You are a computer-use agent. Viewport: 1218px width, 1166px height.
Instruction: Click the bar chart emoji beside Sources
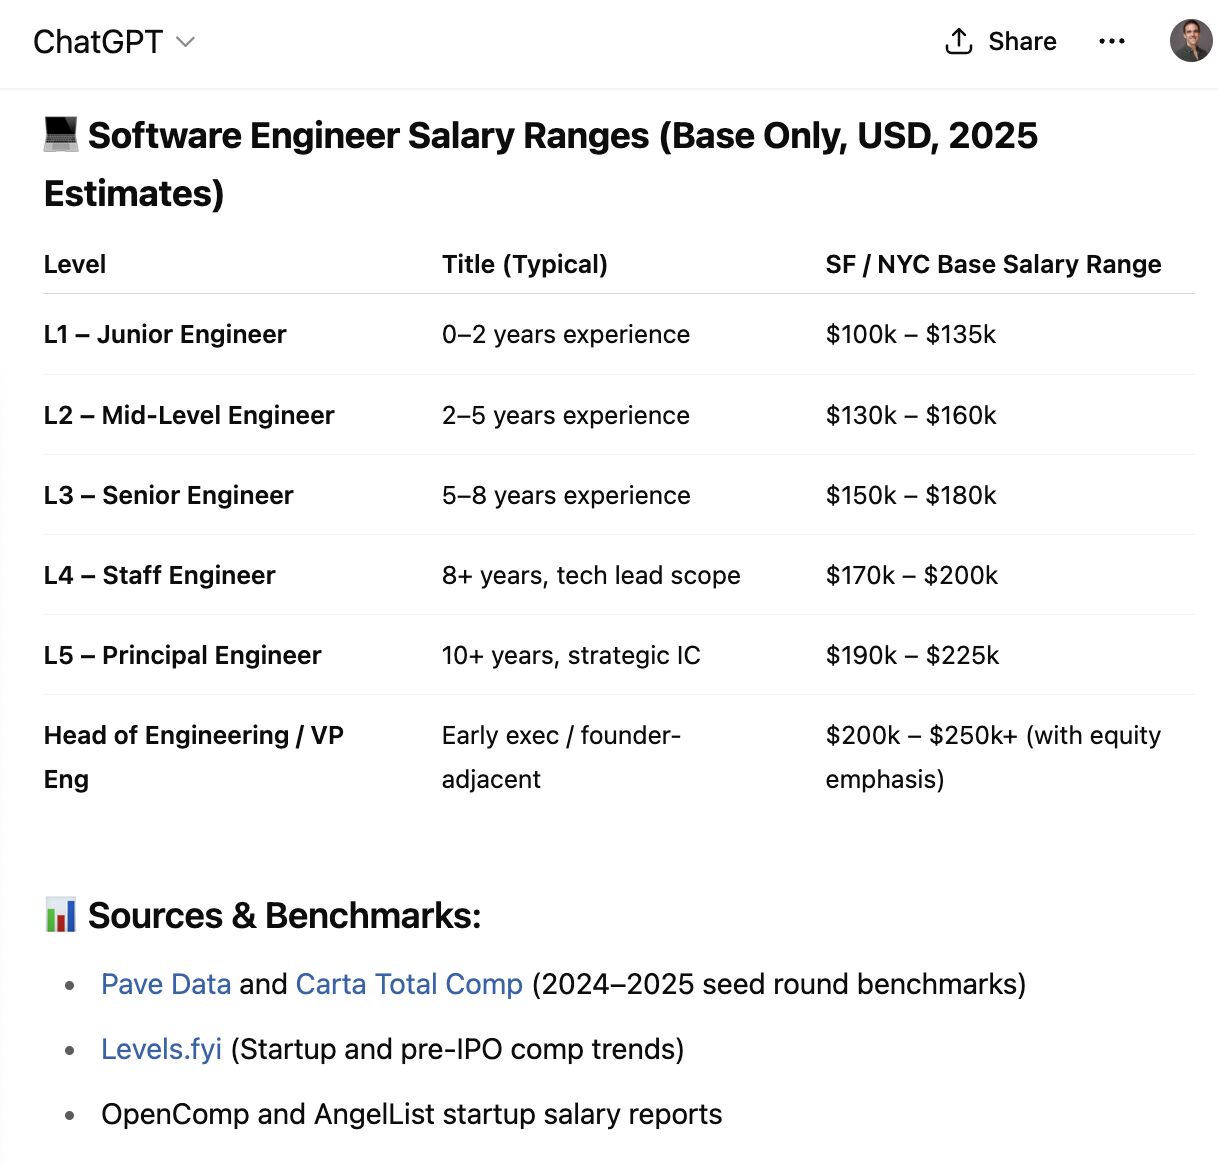click(x=61, y=915)
